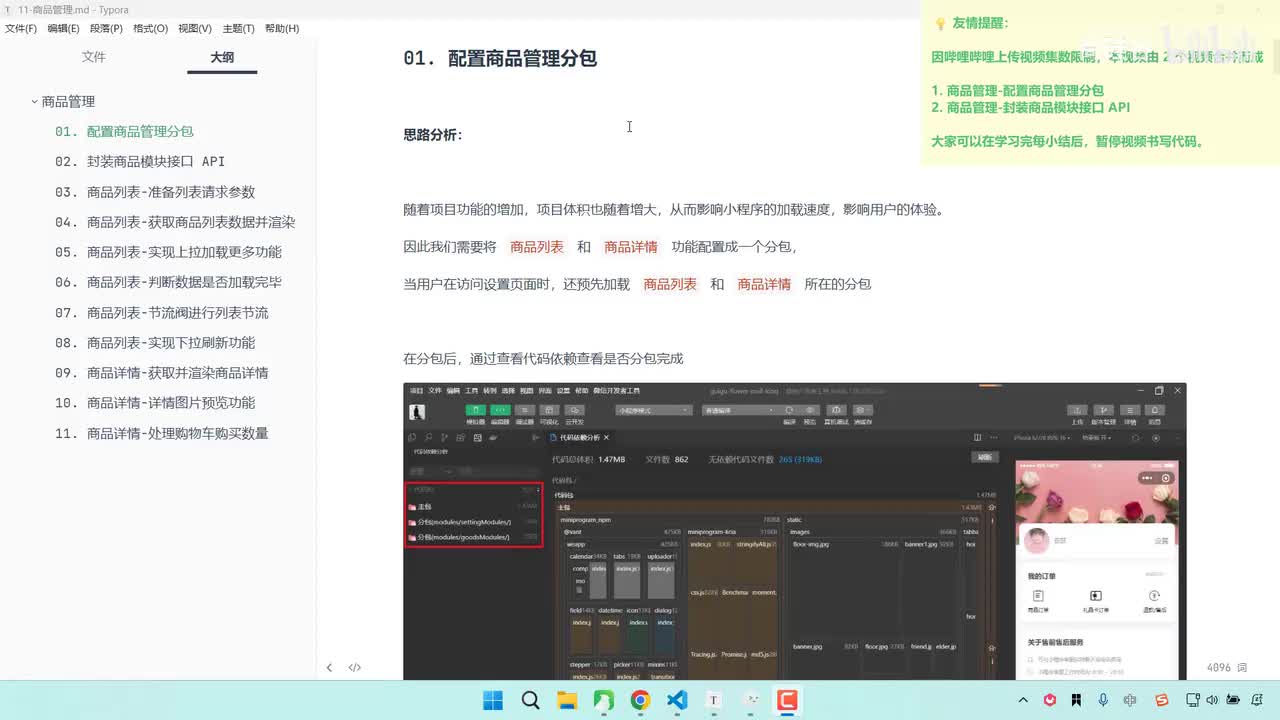Viewport: 1280px width, 720px height.
Task: Jump to 05. 商品列表-实现上拉加载更多功能
Action: [x=168, y=252]
